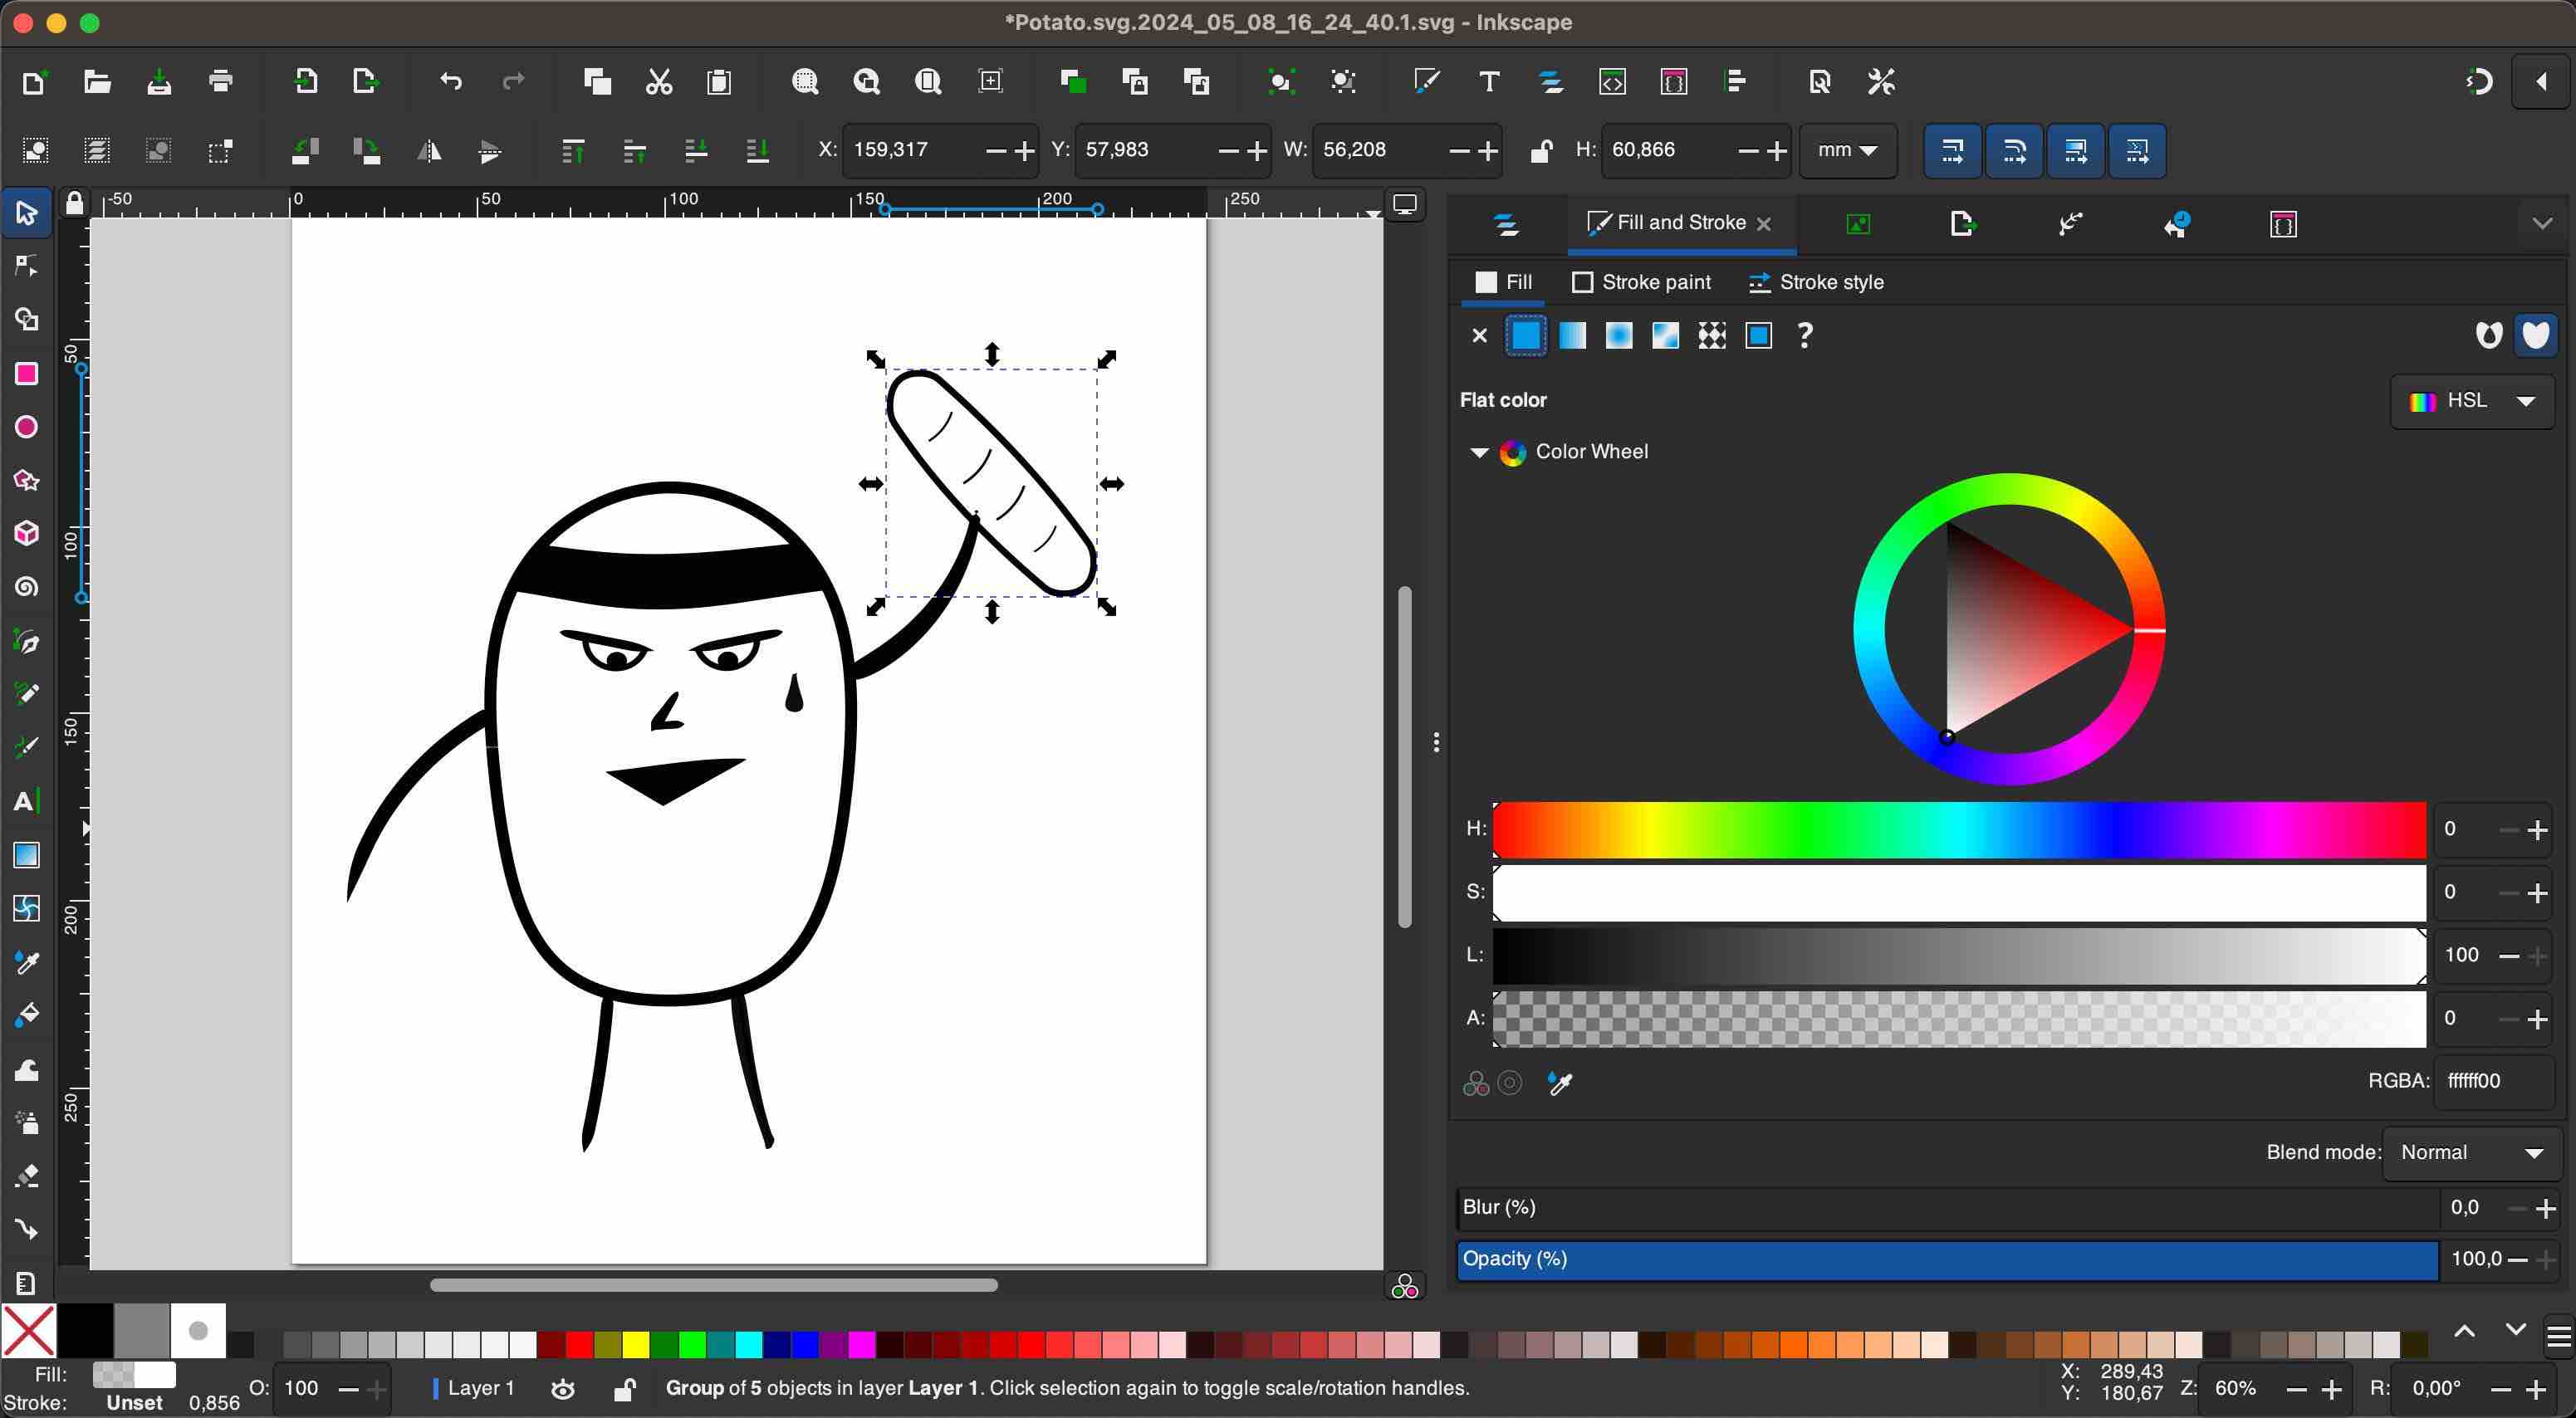
Task: Increase zoom with the plus button
Action: tap(2331, 1390)
